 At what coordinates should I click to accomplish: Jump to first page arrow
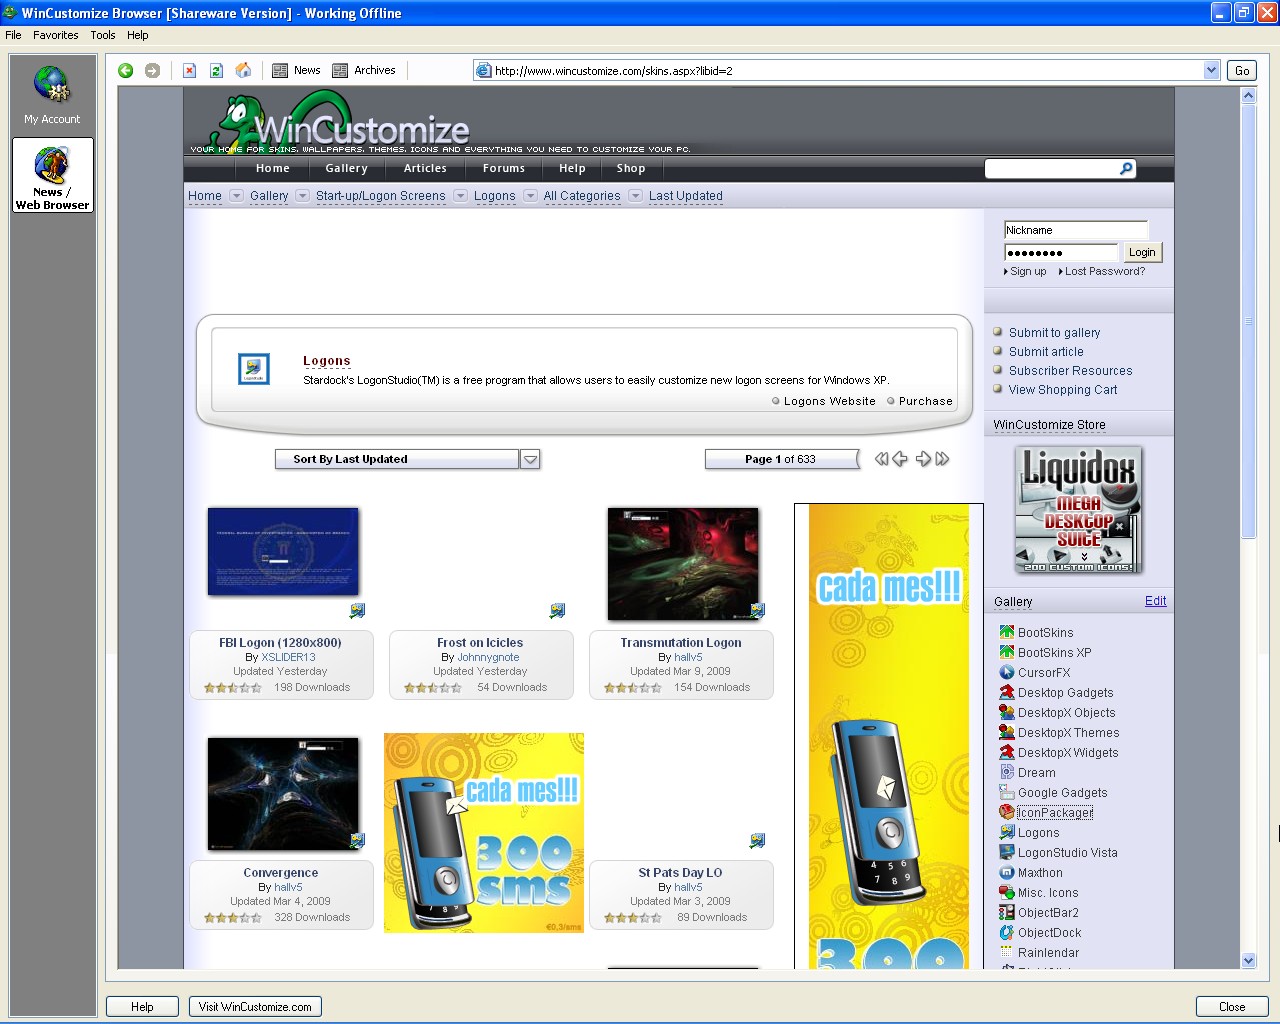[881, 459]
